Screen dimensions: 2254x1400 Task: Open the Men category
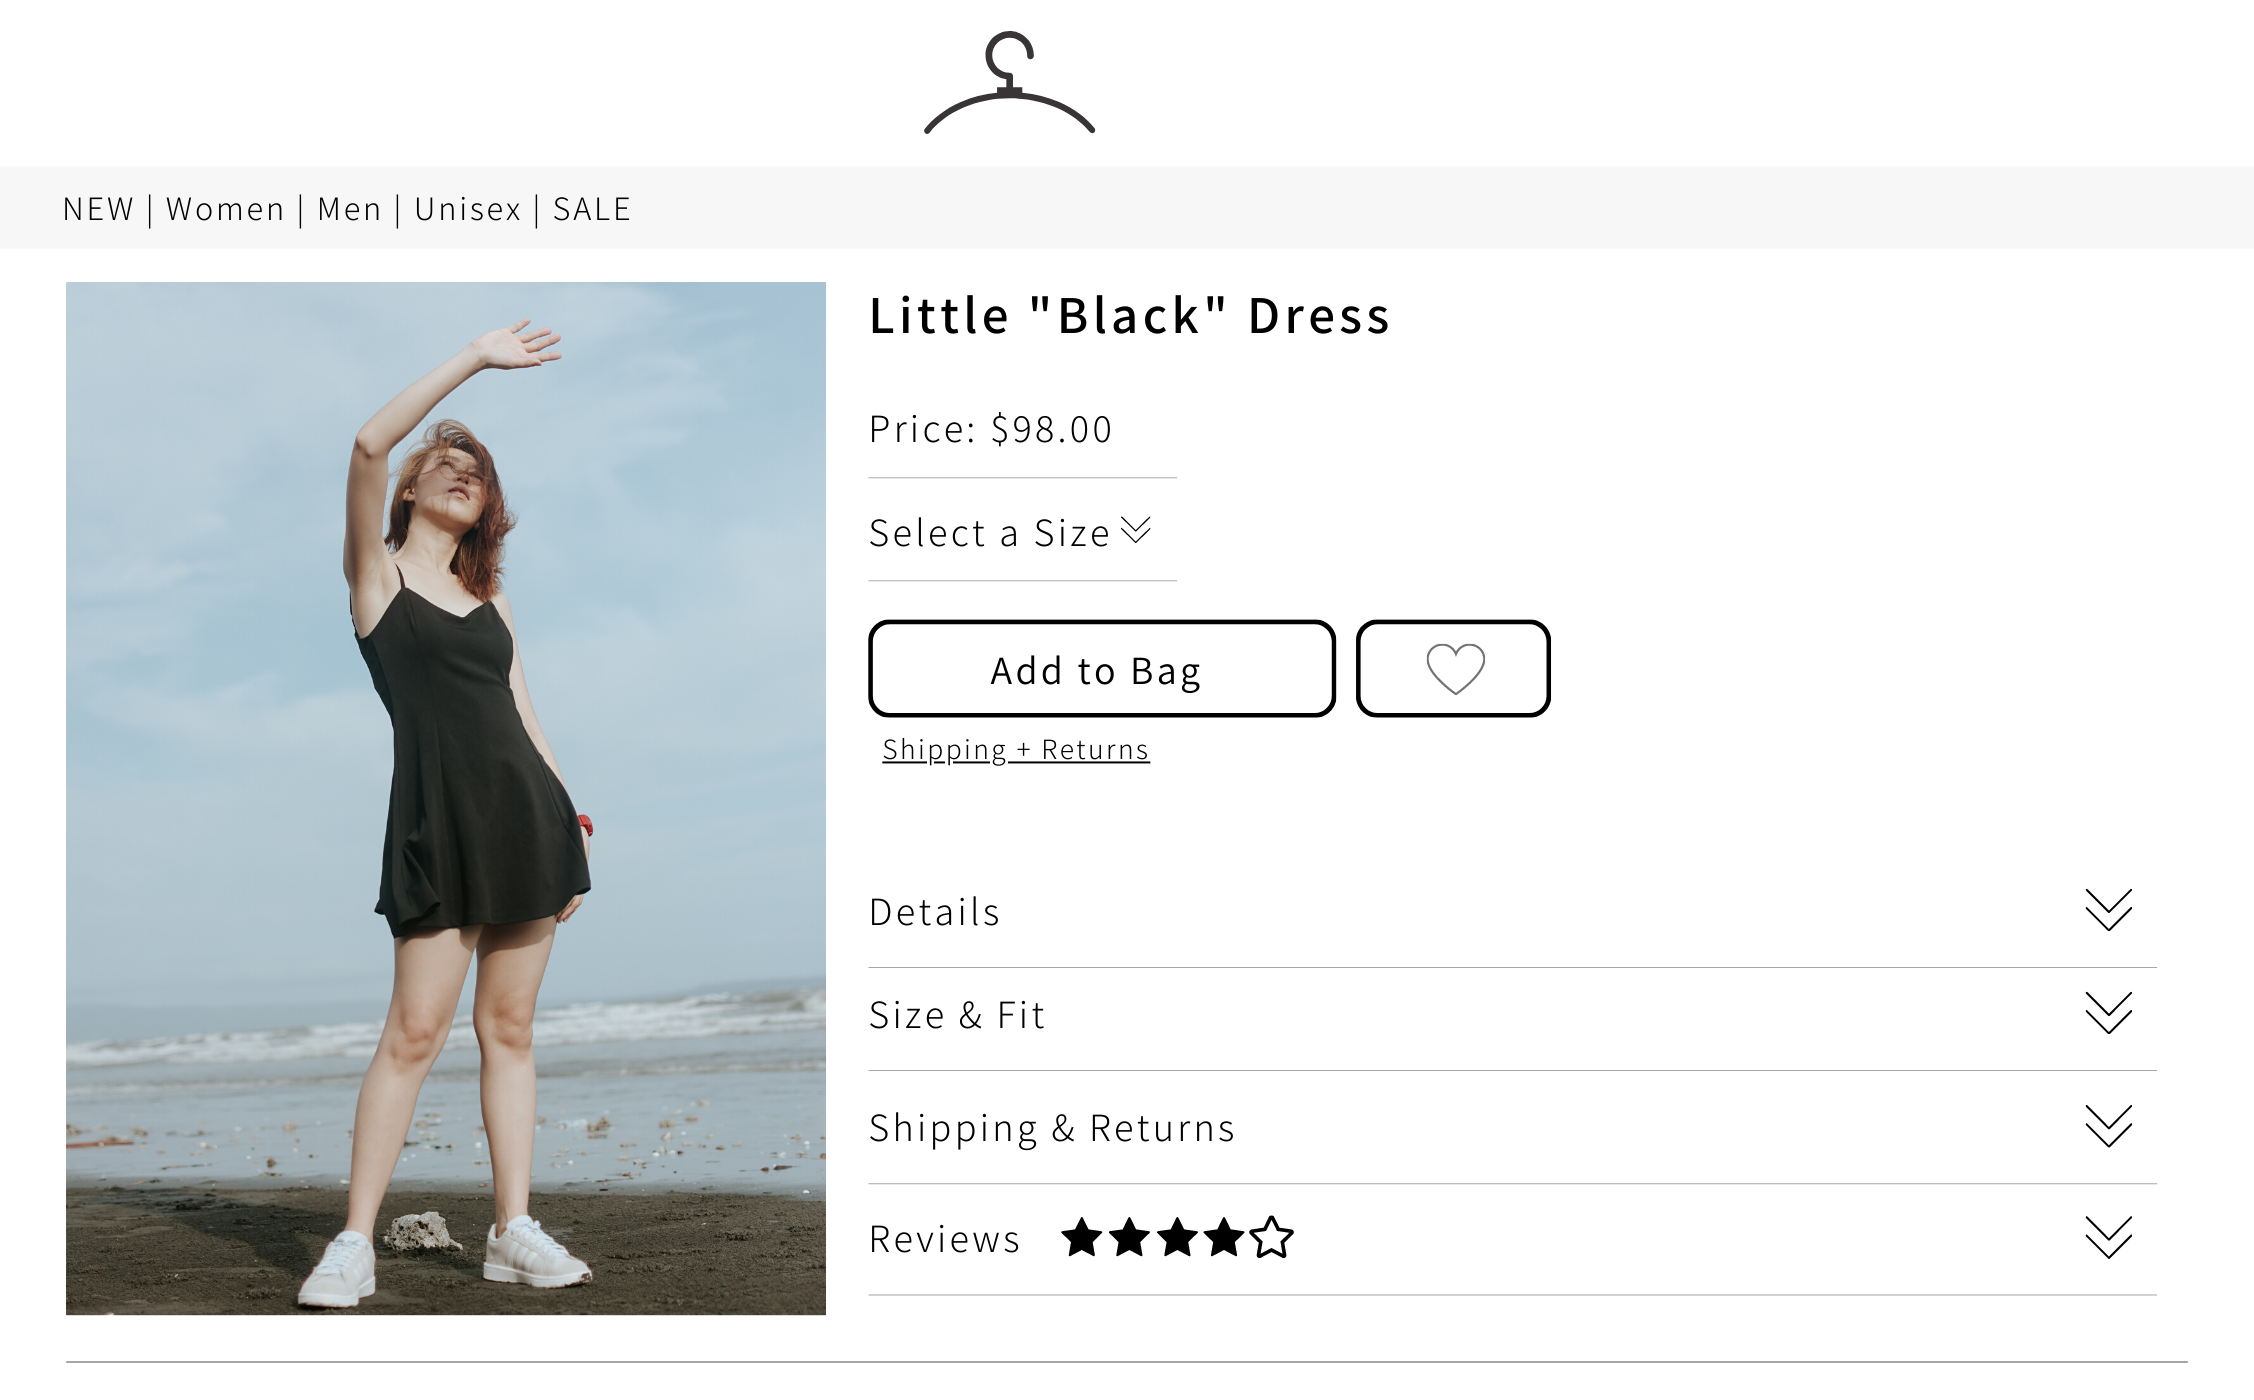(x=349, y=209)
